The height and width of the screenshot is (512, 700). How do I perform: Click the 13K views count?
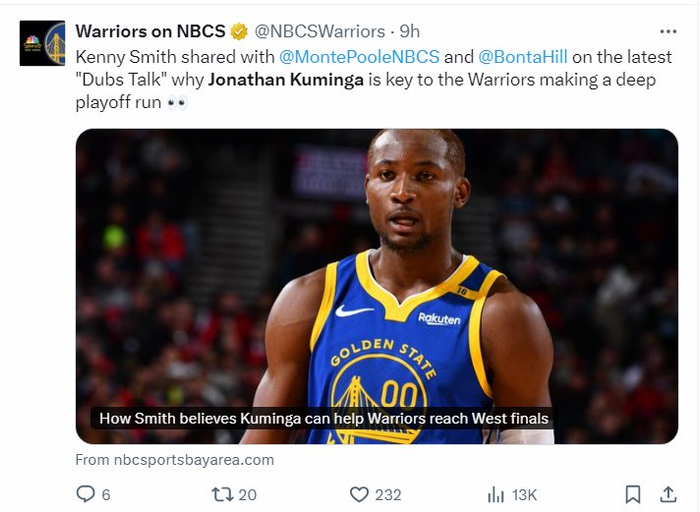(524, 494)
